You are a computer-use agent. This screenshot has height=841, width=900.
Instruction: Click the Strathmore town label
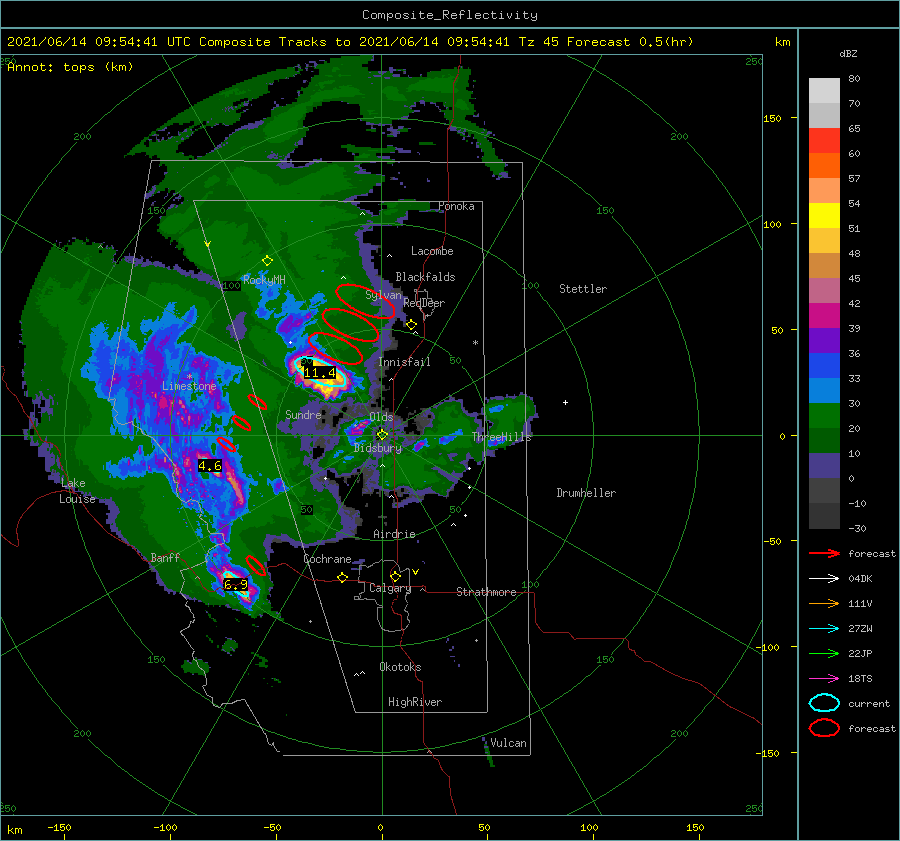click(x=486, y=592)
